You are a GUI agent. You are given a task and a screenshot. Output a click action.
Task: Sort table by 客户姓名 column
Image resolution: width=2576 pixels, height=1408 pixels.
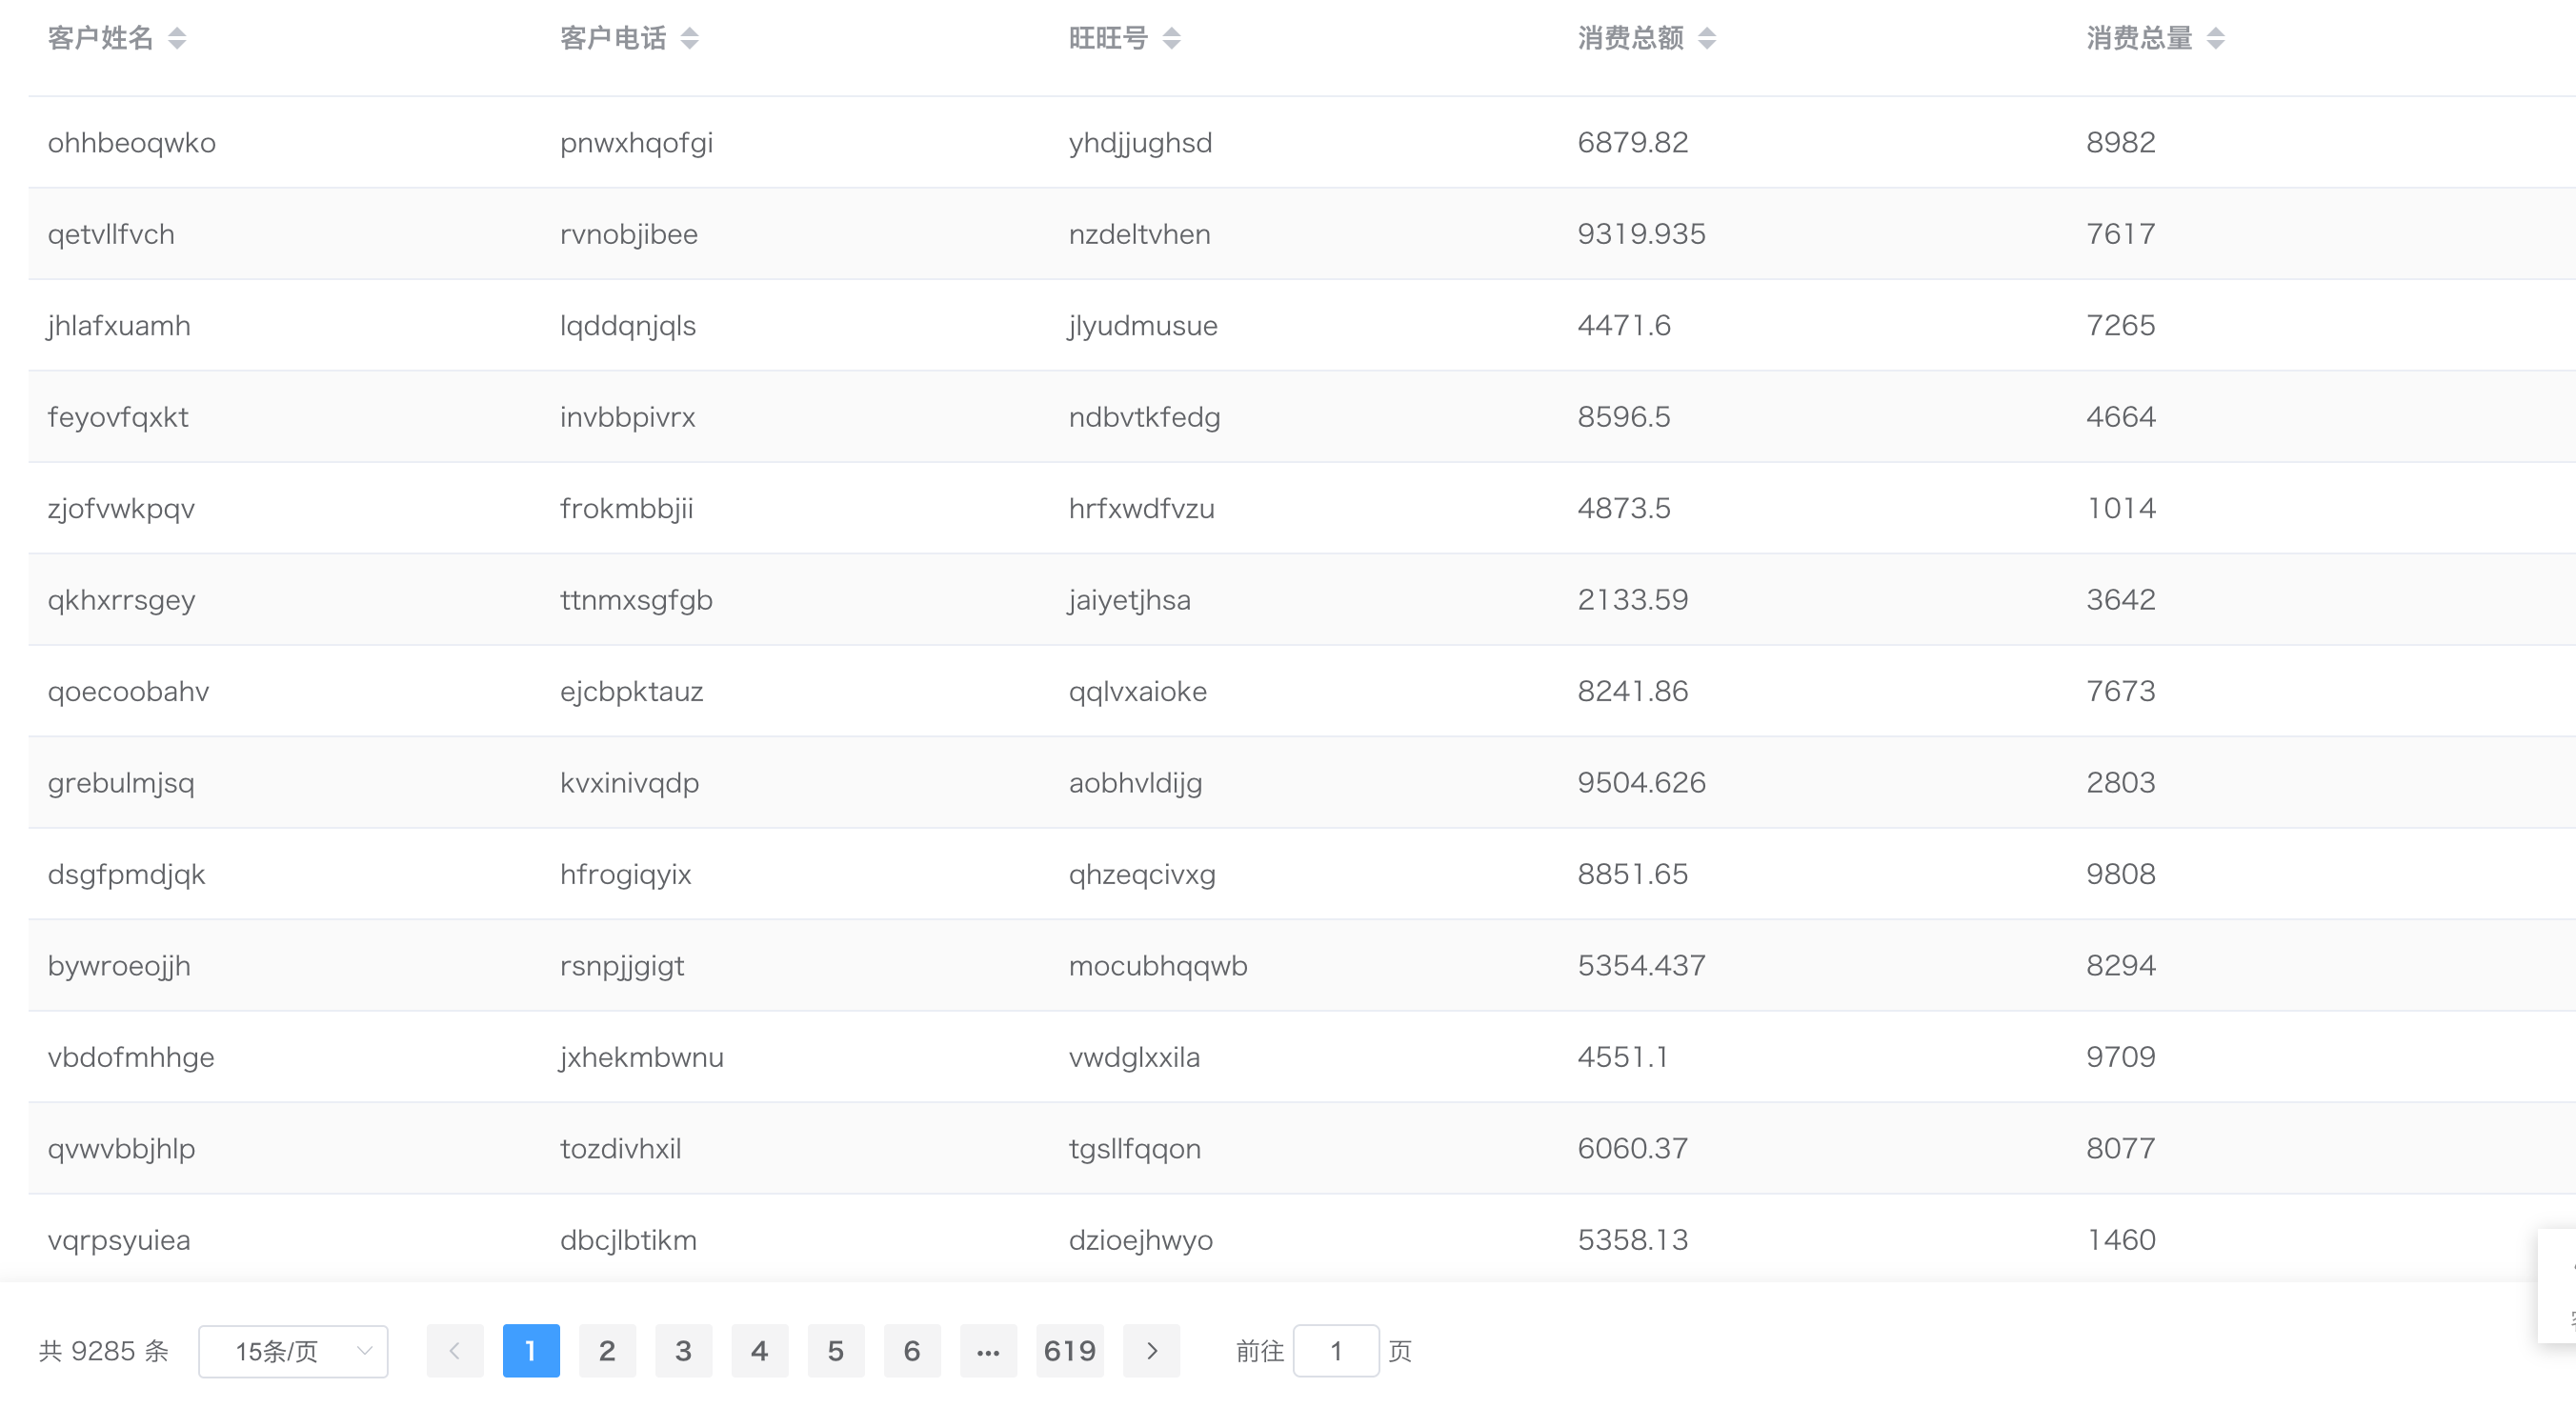(177, 38)
